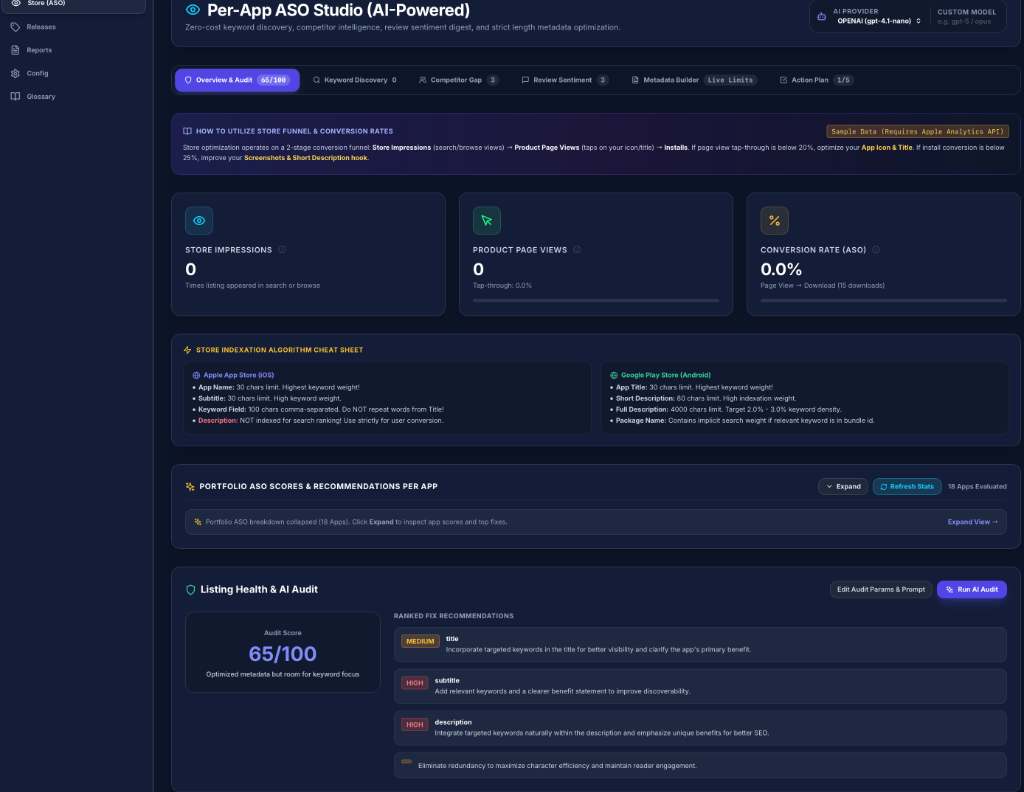The width and height of the screenshot is (1024, 792).
Task: Open the Store (ASO) sidebar item
Action: click(73, 4)
